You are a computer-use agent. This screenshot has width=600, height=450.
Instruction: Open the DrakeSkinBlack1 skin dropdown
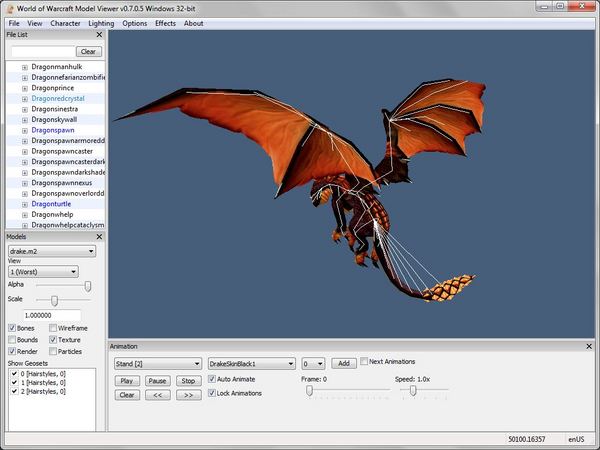(251, 364)
